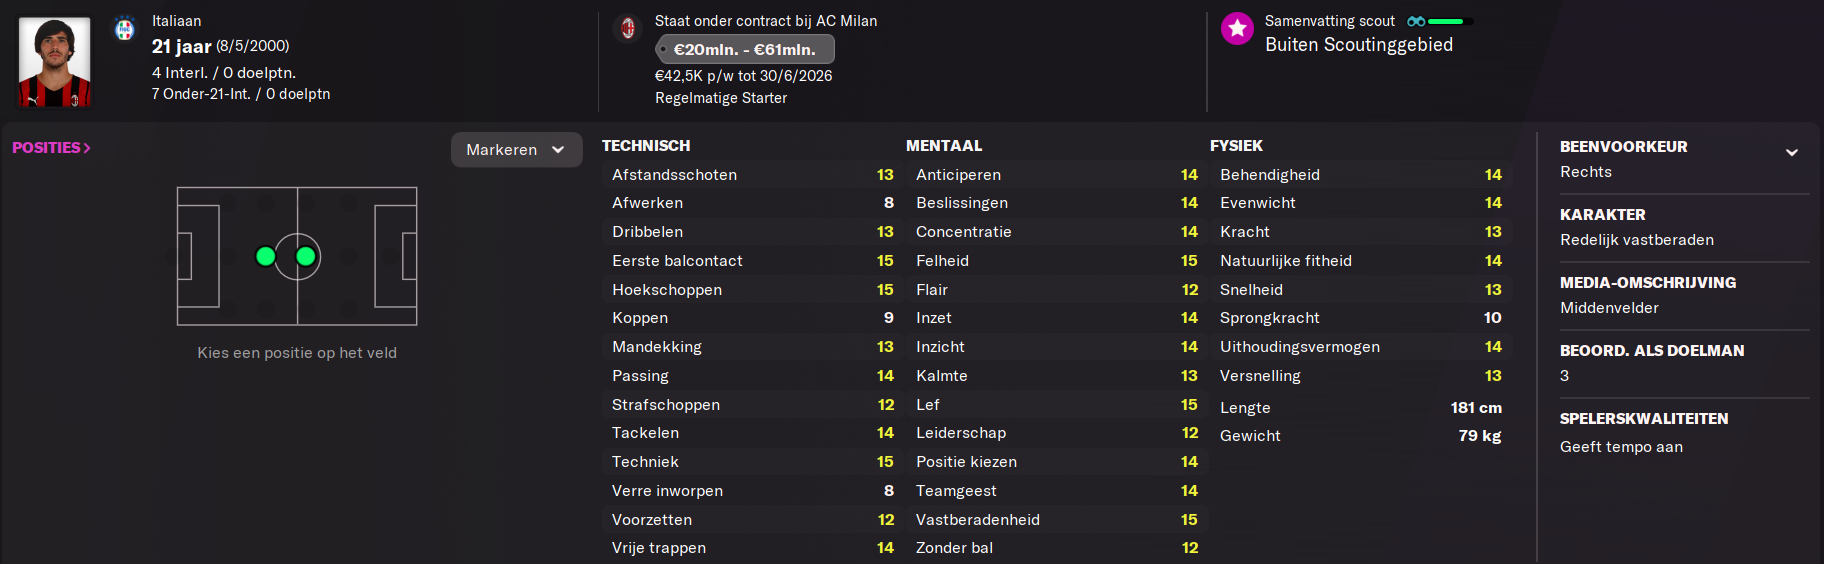Click the Italian nationality flag icon
This screenshot has width=1824, height=564.
click(125, 29)
